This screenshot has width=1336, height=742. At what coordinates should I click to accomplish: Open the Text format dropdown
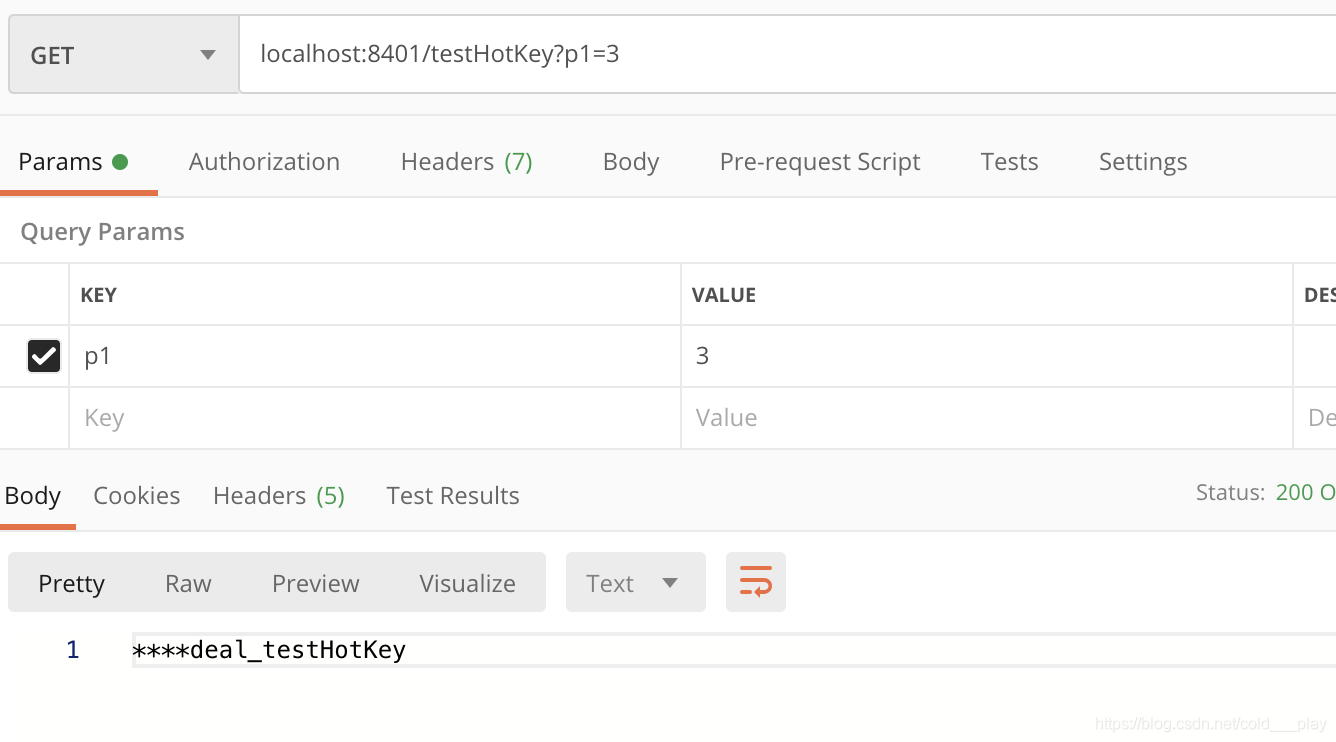(x=636, y=582)
